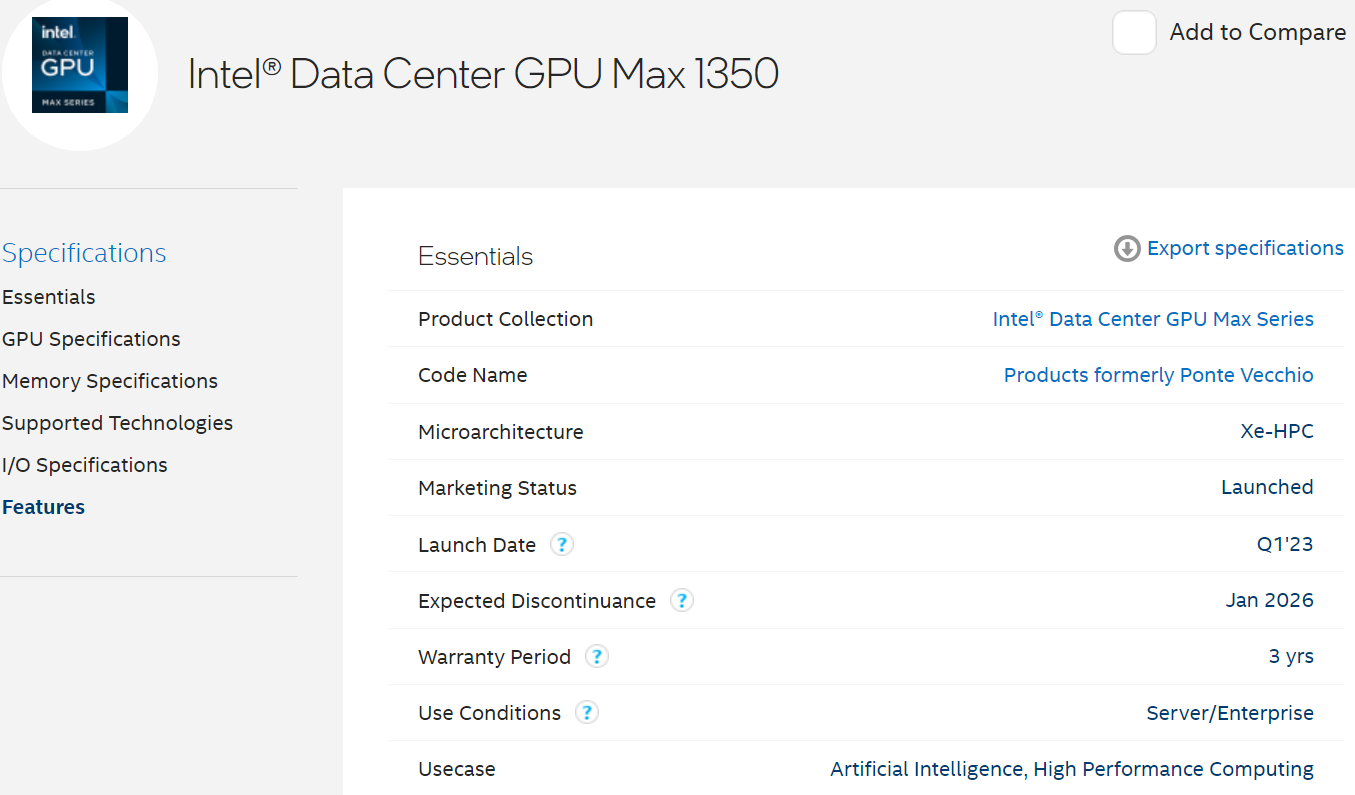Screen dimensions: 1355x795
Task: Click the Artificial Intelligence usecase link
Action: (926, 769)
